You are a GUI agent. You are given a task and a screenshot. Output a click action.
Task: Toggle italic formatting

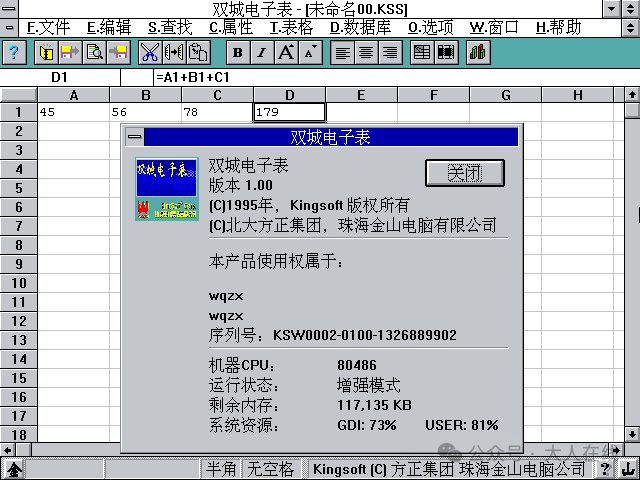pyautogui.click(x=262, y=53)
